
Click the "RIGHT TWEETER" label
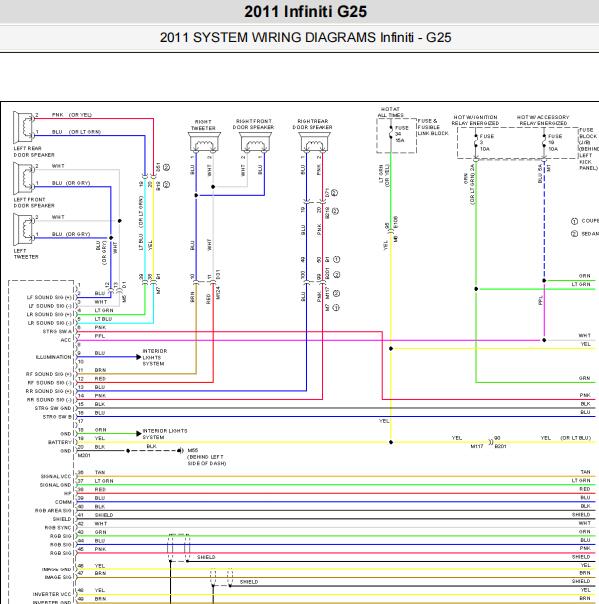click(x=203, y=125)
